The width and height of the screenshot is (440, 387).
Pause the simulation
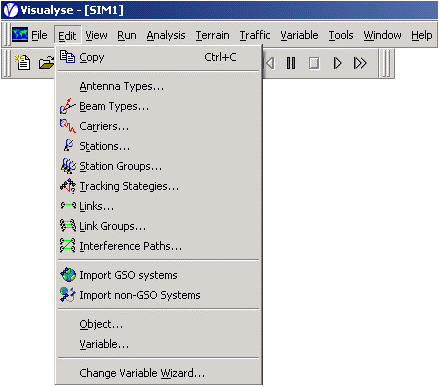(291, 63)
